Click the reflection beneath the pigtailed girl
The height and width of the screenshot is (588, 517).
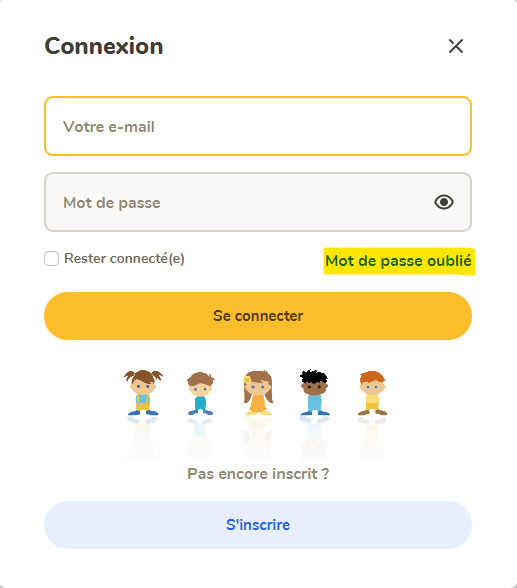(x=143, y=438)
